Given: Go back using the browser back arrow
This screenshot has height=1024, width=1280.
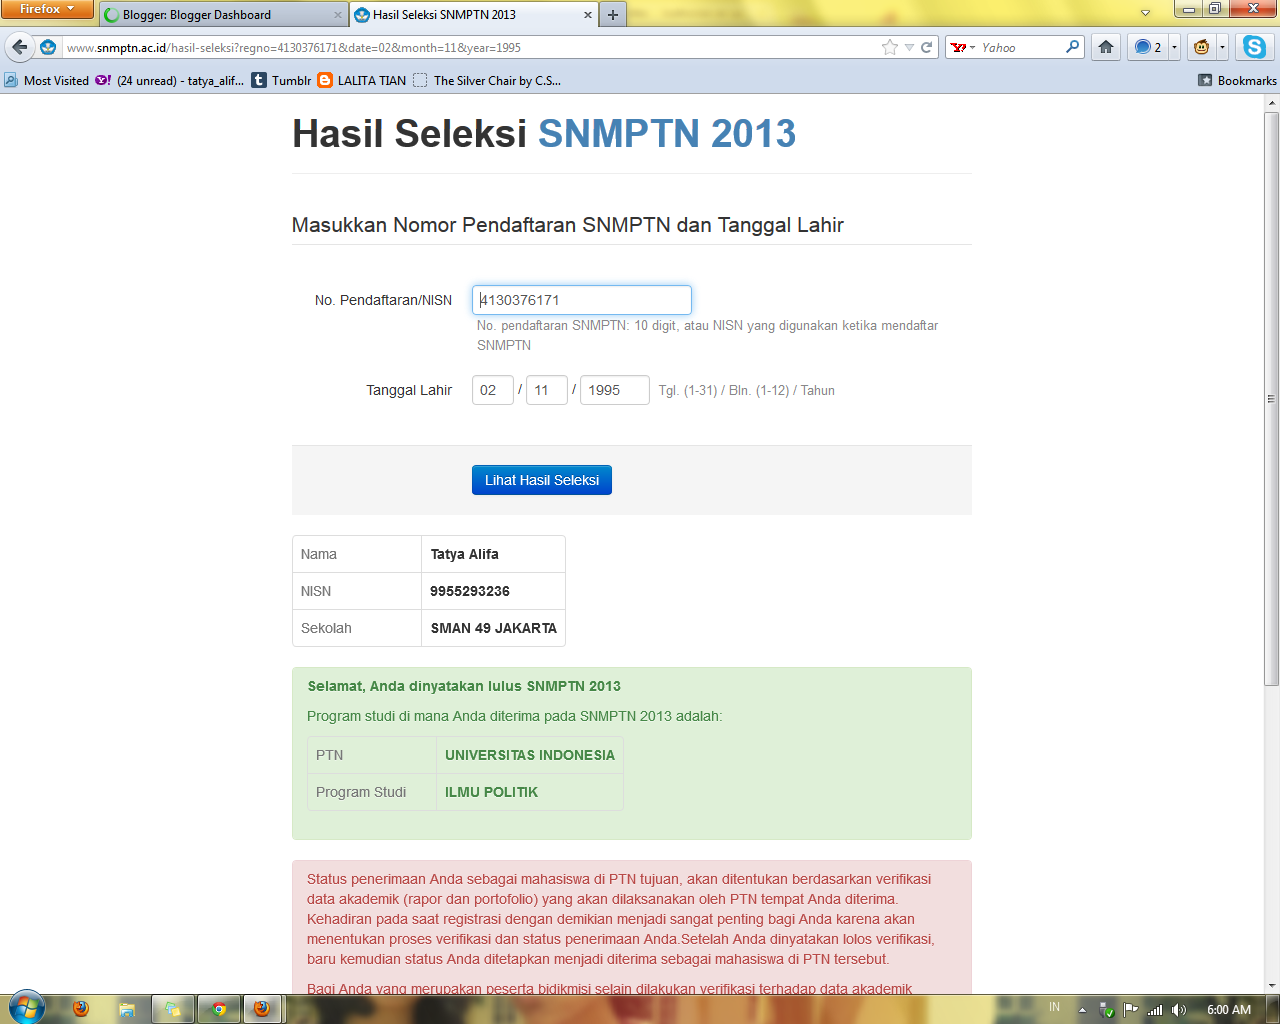Looking at the screenshot, I should click(x=19, y=47).
